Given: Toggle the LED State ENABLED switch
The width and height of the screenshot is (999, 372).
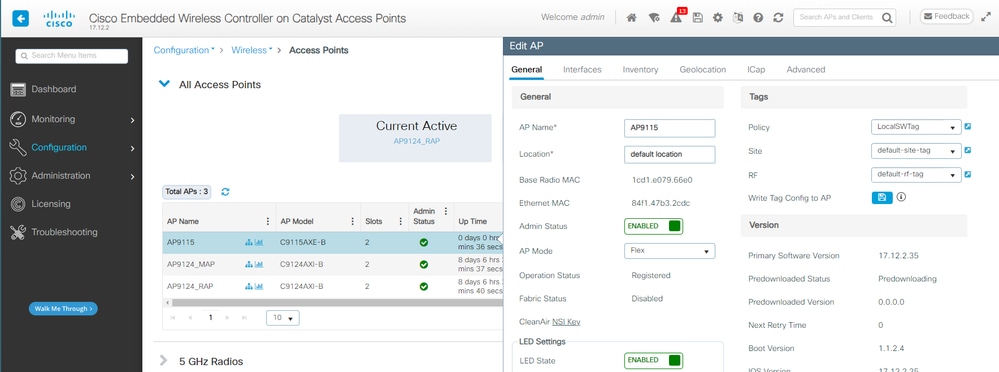Looking at the screenshot, I should [653, 361].
